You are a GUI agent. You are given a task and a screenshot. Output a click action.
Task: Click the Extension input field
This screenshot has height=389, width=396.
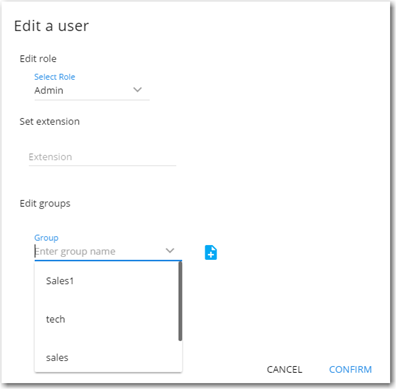tap(102, 157)
